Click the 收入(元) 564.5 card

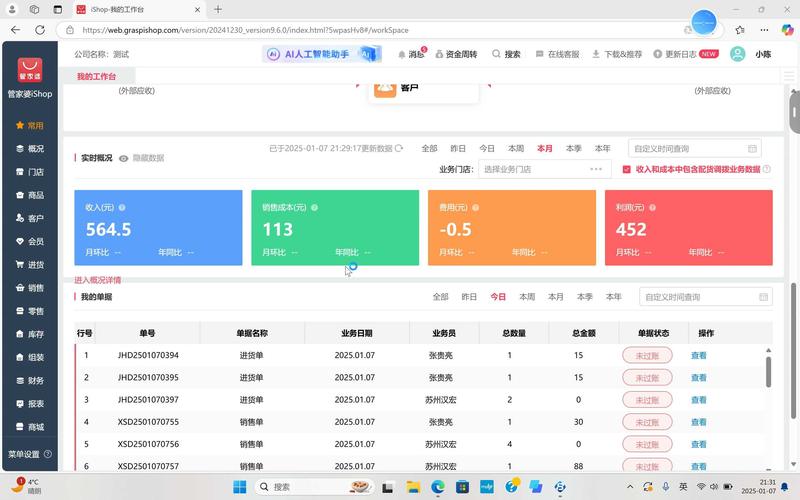click(158, 228)
